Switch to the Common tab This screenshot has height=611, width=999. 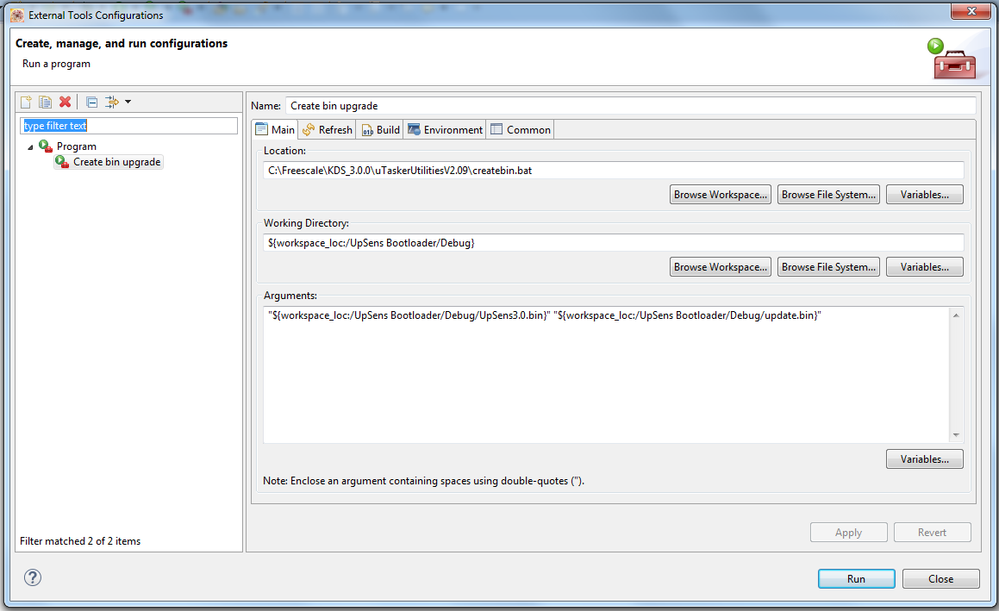(x=520, y=129)
